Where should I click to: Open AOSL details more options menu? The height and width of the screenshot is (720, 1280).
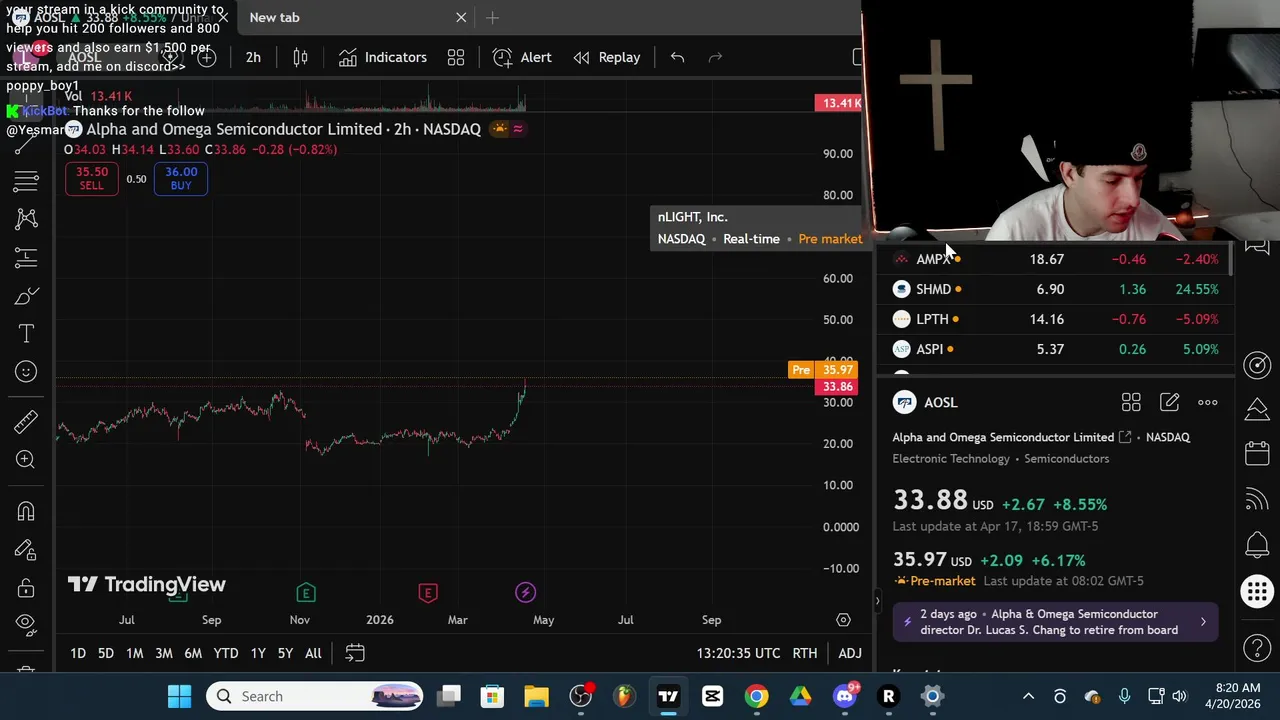[1208, 402]
